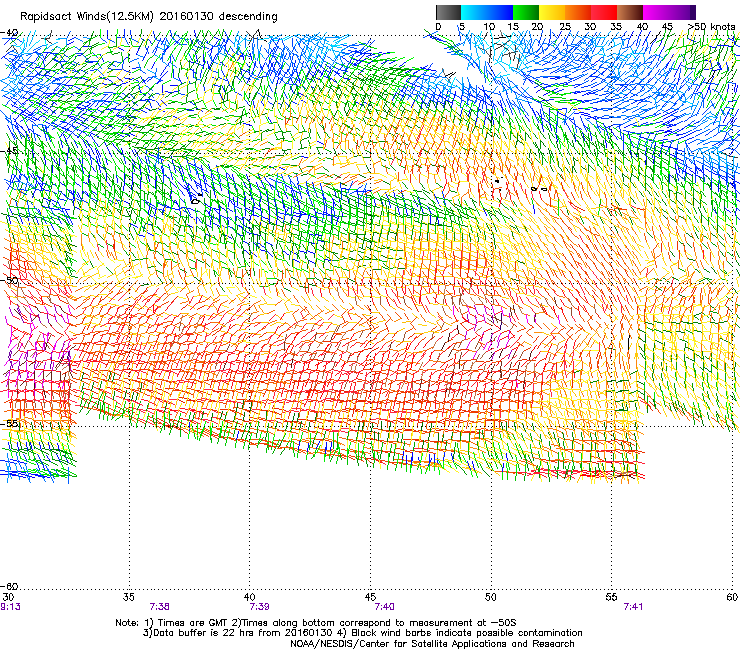This screenshot has width=740, height=650.
Task: Click the '-55' latitude axis label
Action: 9,423
